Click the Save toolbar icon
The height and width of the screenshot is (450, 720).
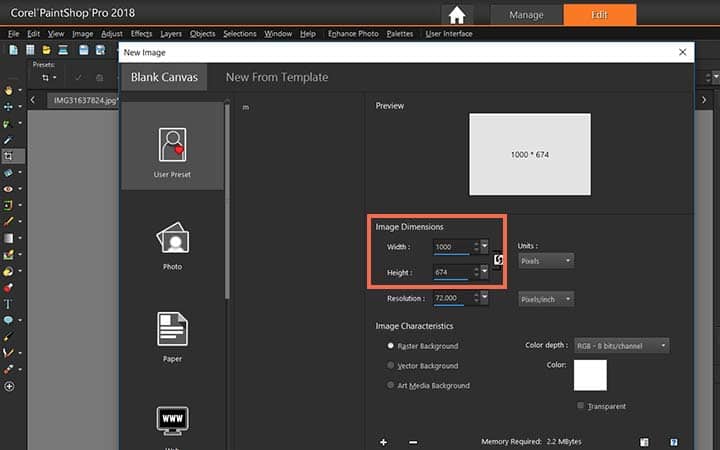tap(83, 50)
